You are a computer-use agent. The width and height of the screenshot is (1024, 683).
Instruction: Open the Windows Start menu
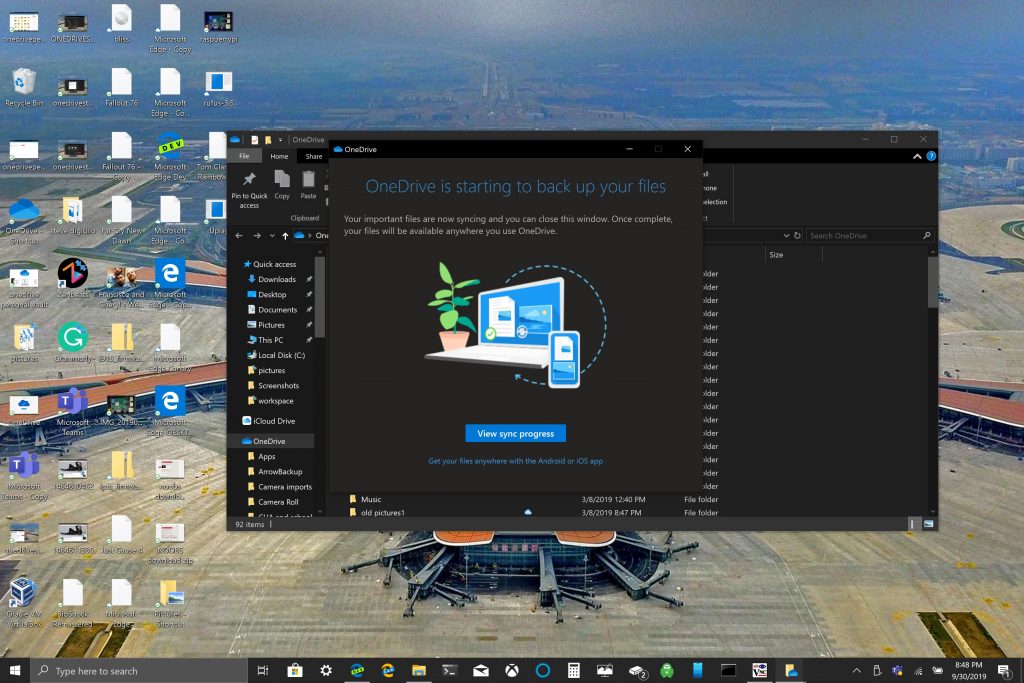click(15, 670)
